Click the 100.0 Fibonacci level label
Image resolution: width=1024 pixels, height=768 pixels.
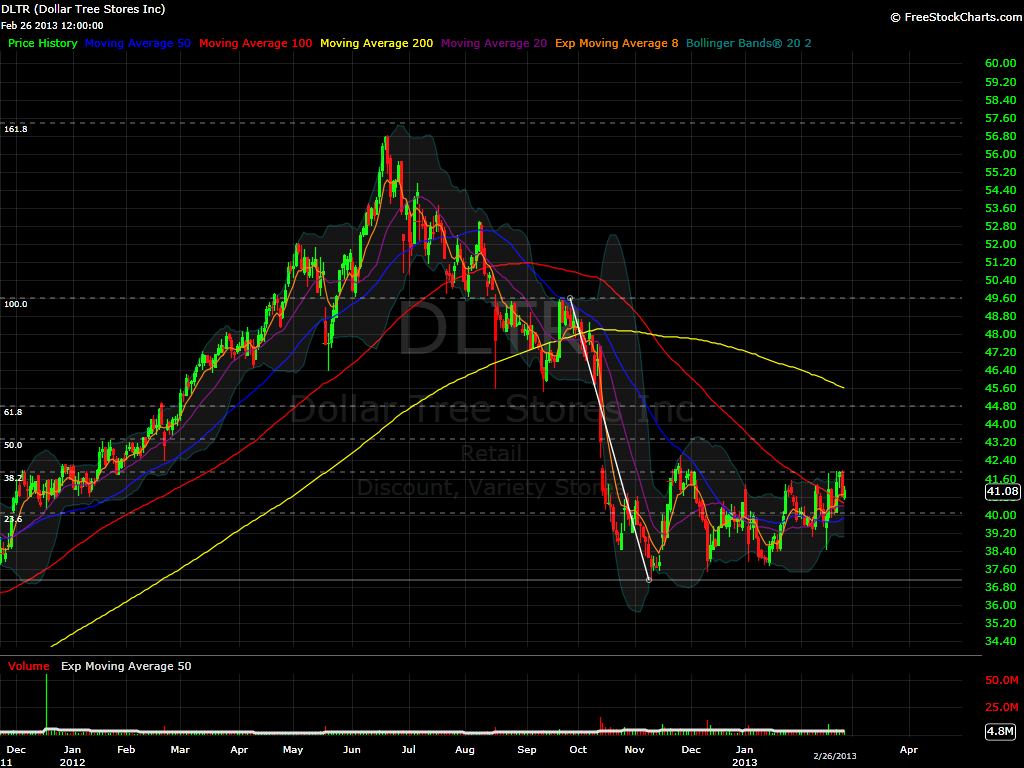(16, 304)
